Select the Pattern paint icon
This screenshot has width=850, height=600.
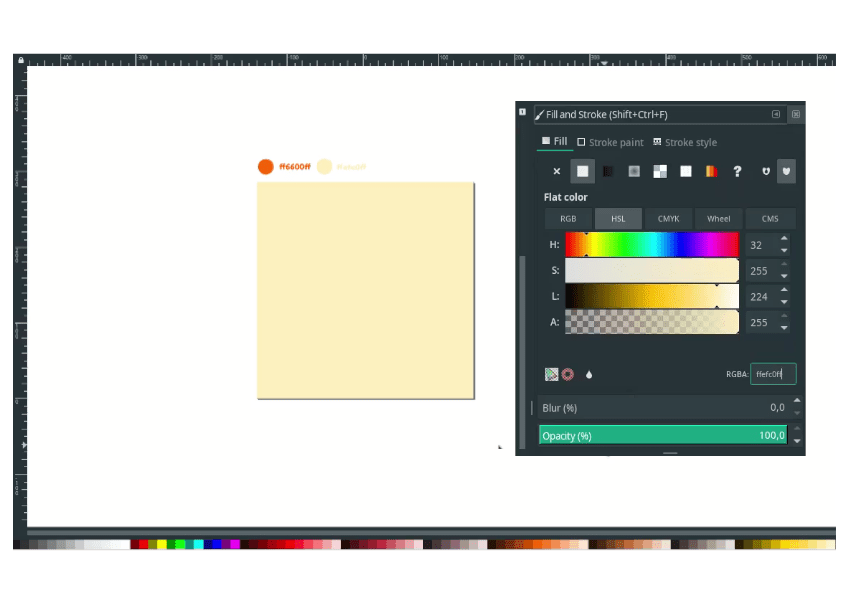click(x=686, y=171)
